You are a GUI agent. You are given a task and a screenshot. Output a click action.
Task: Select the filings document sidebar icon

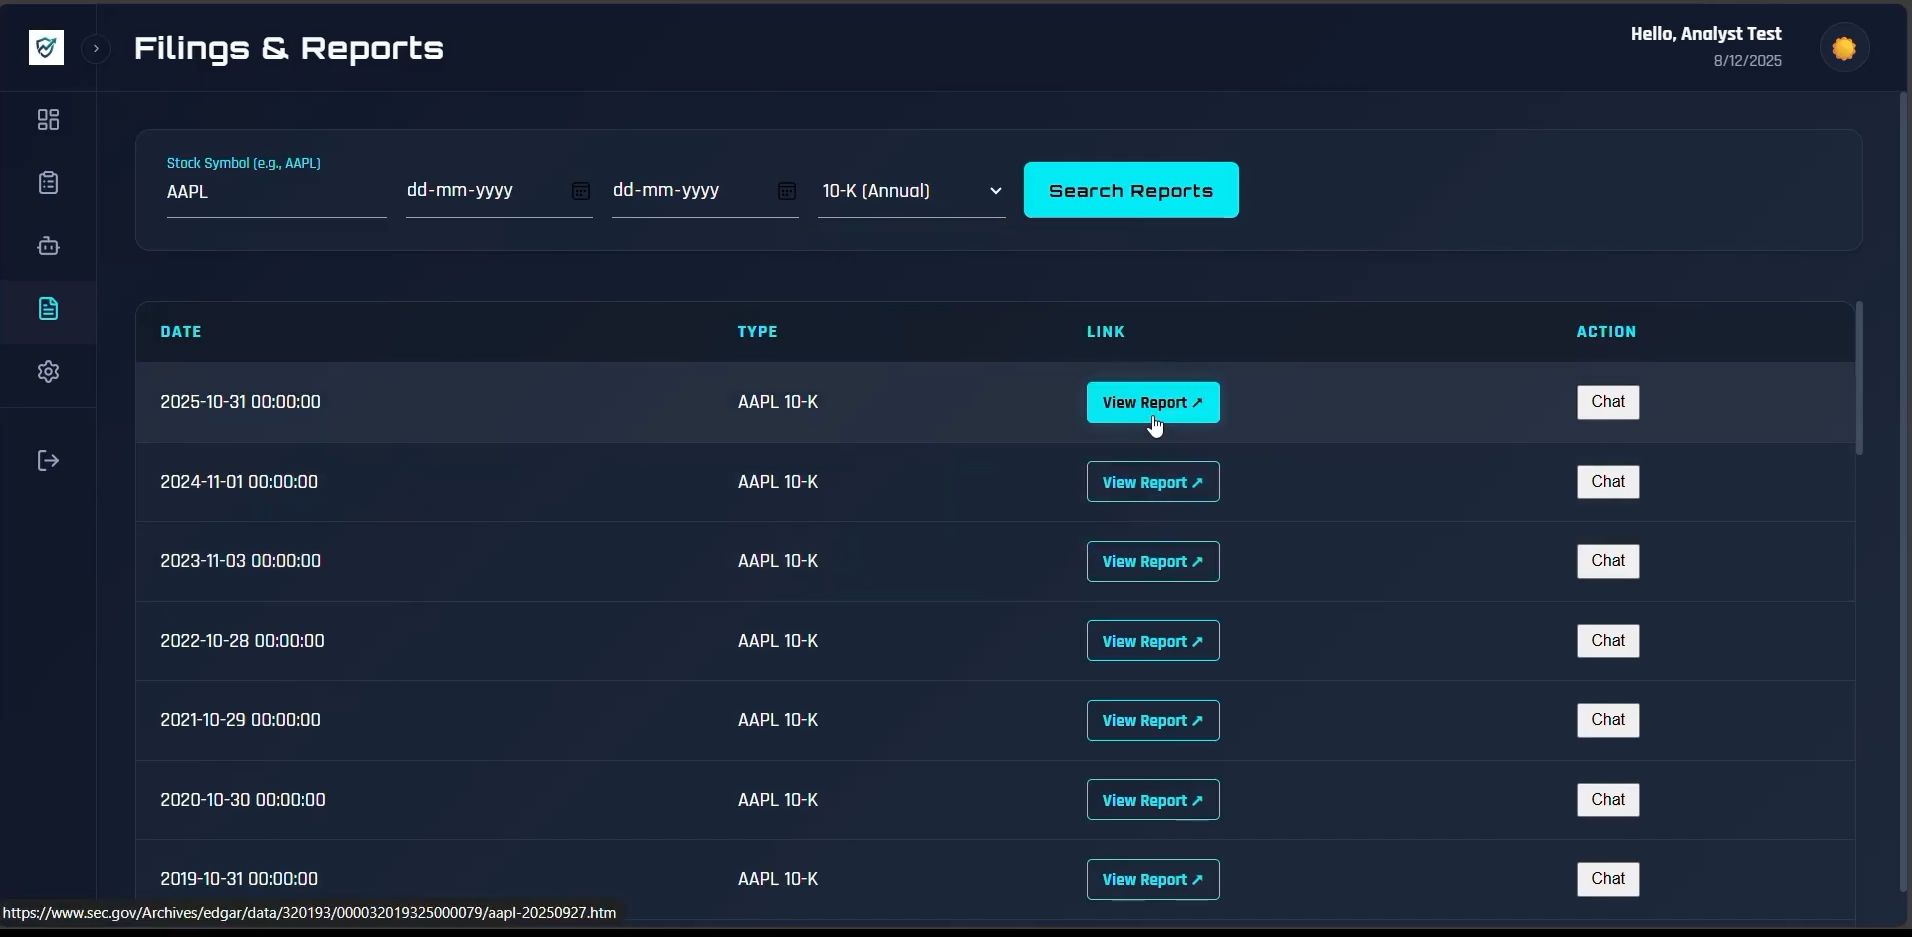[x=48, y=309]
